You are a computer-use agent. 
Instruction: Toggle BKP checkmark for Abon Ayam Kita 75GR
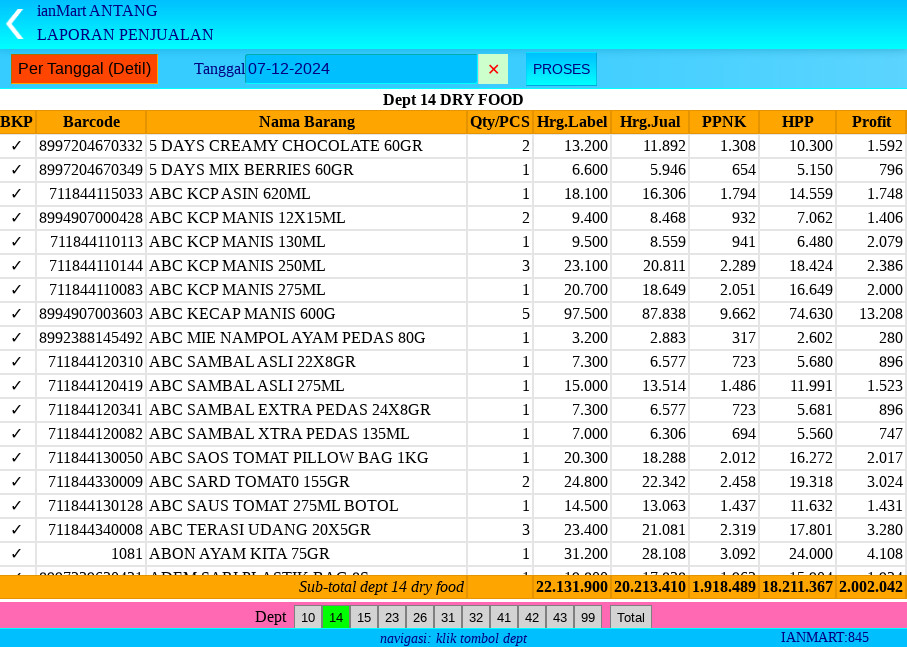point(16,554)
